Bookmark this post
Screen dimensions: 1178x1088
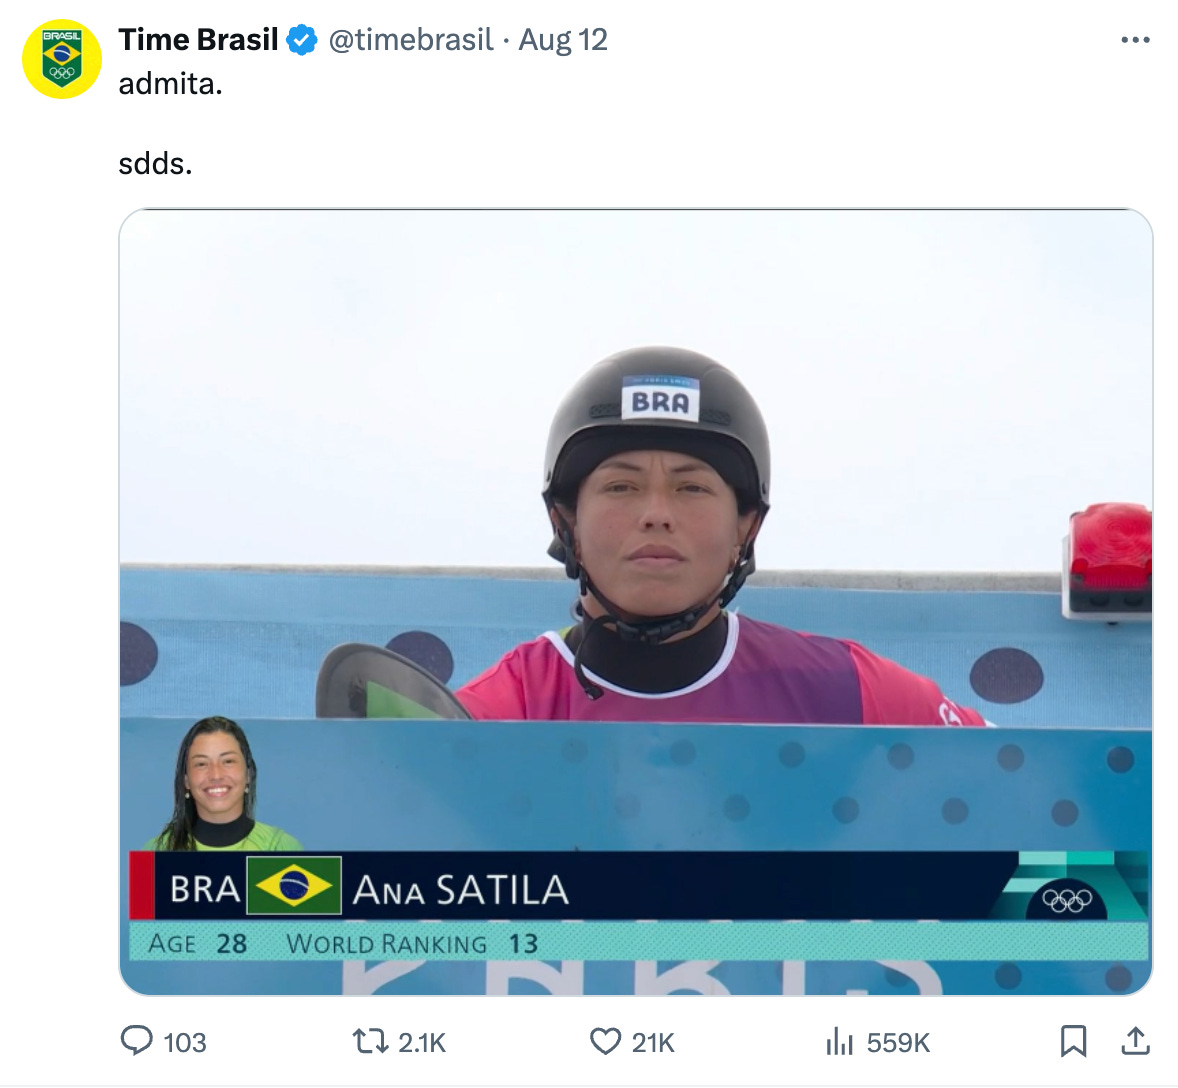1074,1041
